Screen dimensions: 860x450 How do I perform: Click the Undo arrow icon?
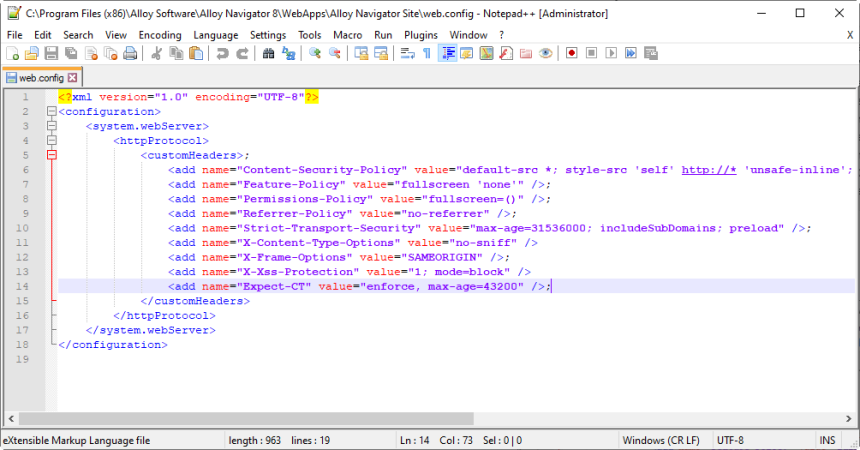(x=222, y=54)
